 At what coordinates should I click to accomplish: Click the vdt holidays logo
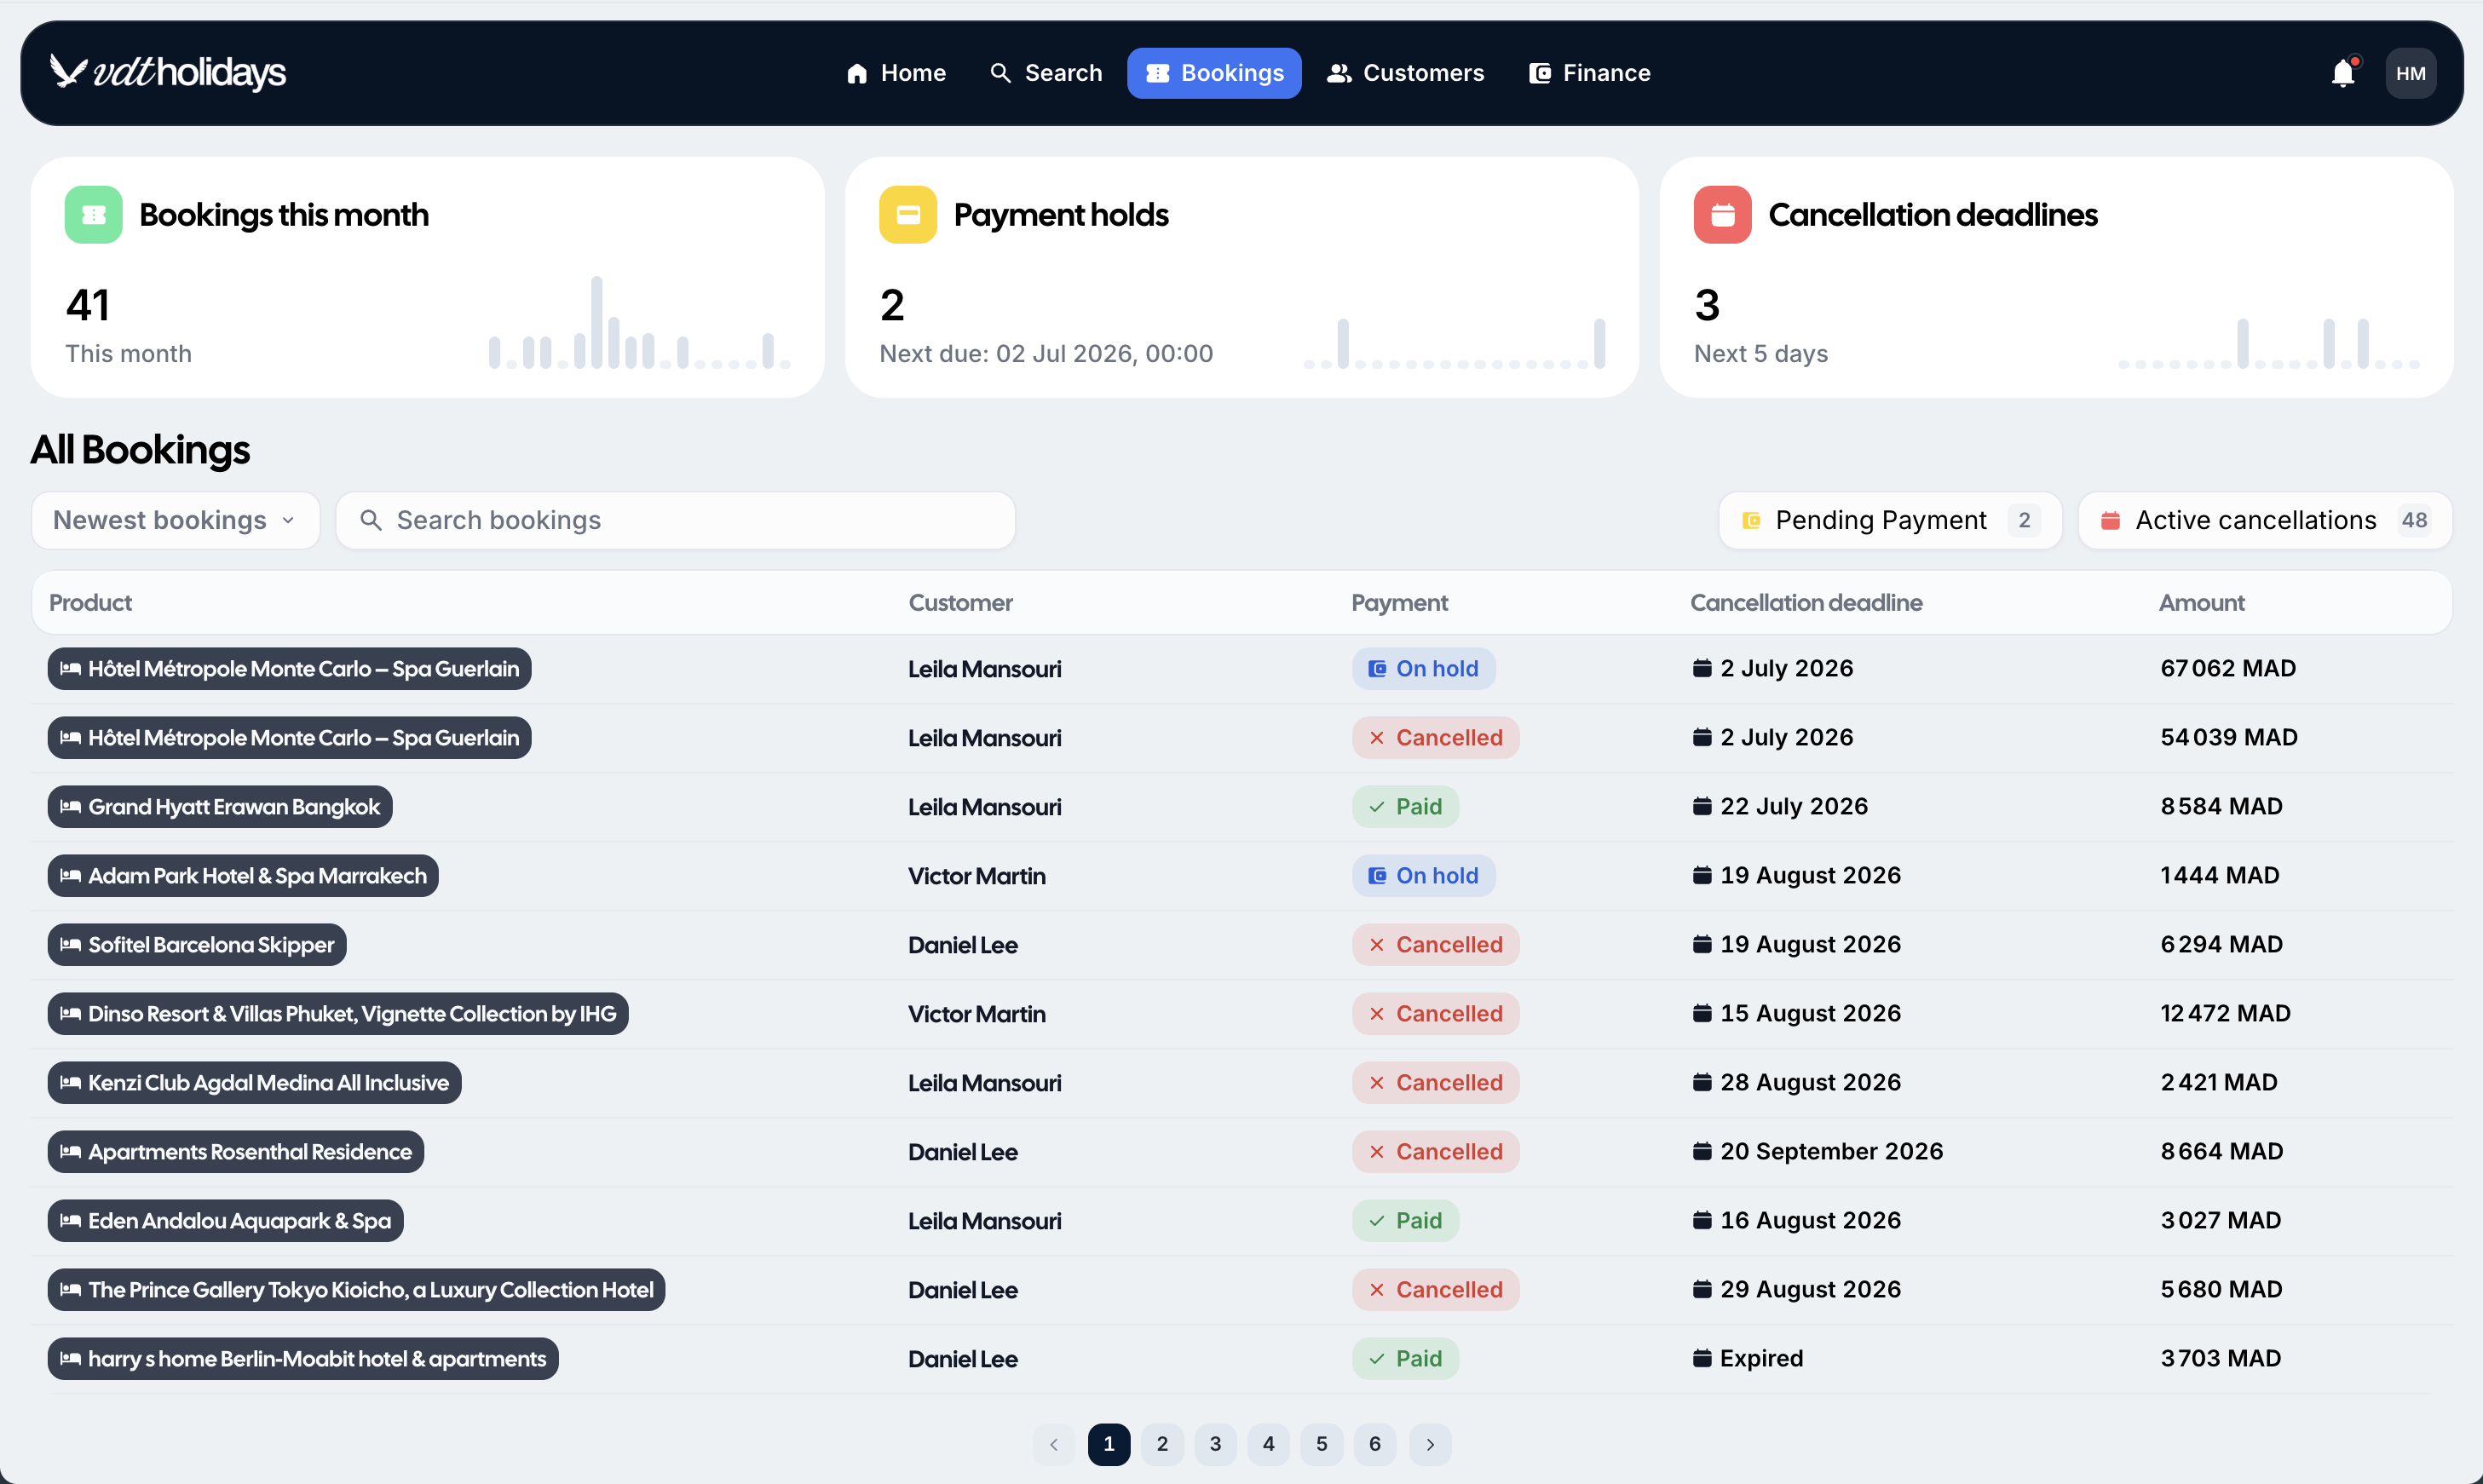click(x=168, y=72)
